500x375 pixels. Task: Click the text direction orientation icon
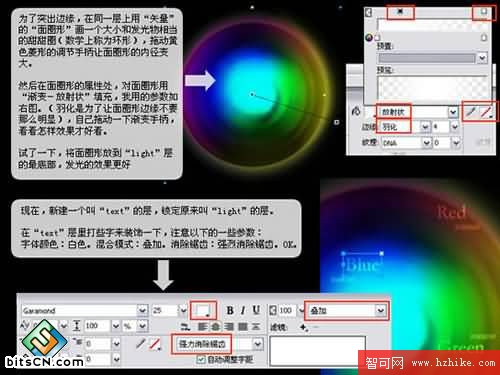[x=185, y=327]
